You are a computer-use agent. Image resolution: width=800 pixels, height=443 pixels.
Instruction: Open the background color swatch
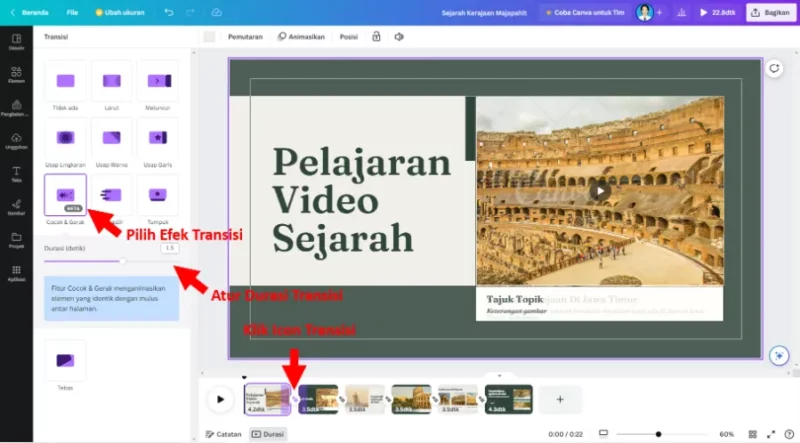(x=209, y=37)
